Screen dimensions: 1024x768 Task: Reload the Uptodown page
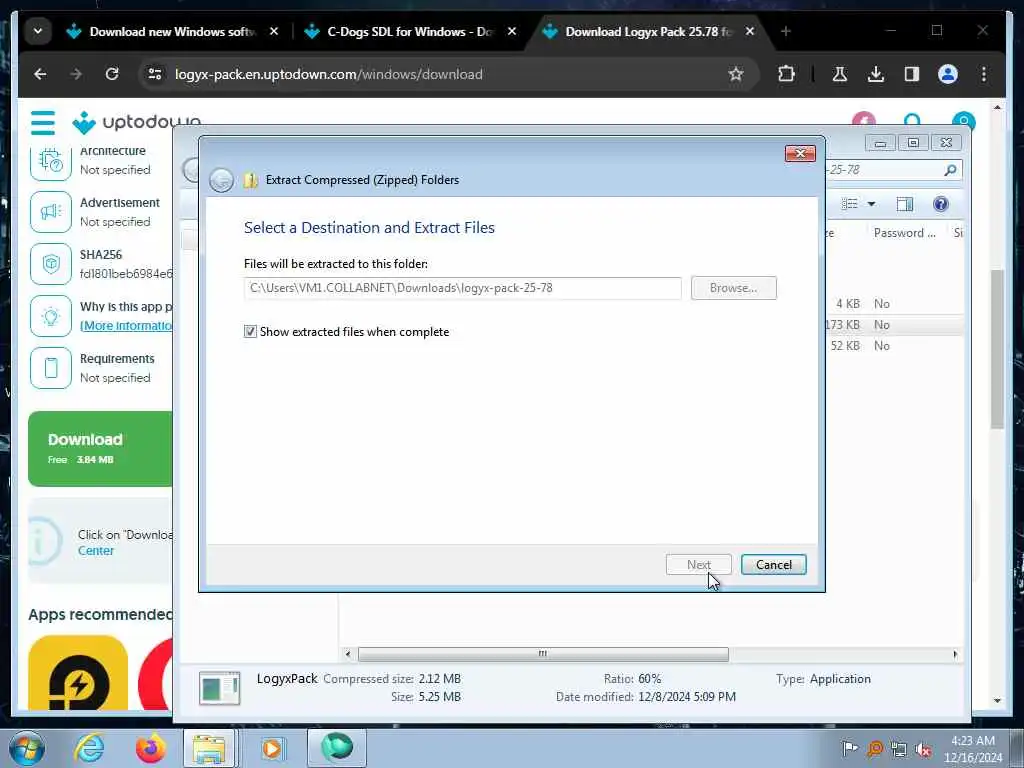point(112,74)
